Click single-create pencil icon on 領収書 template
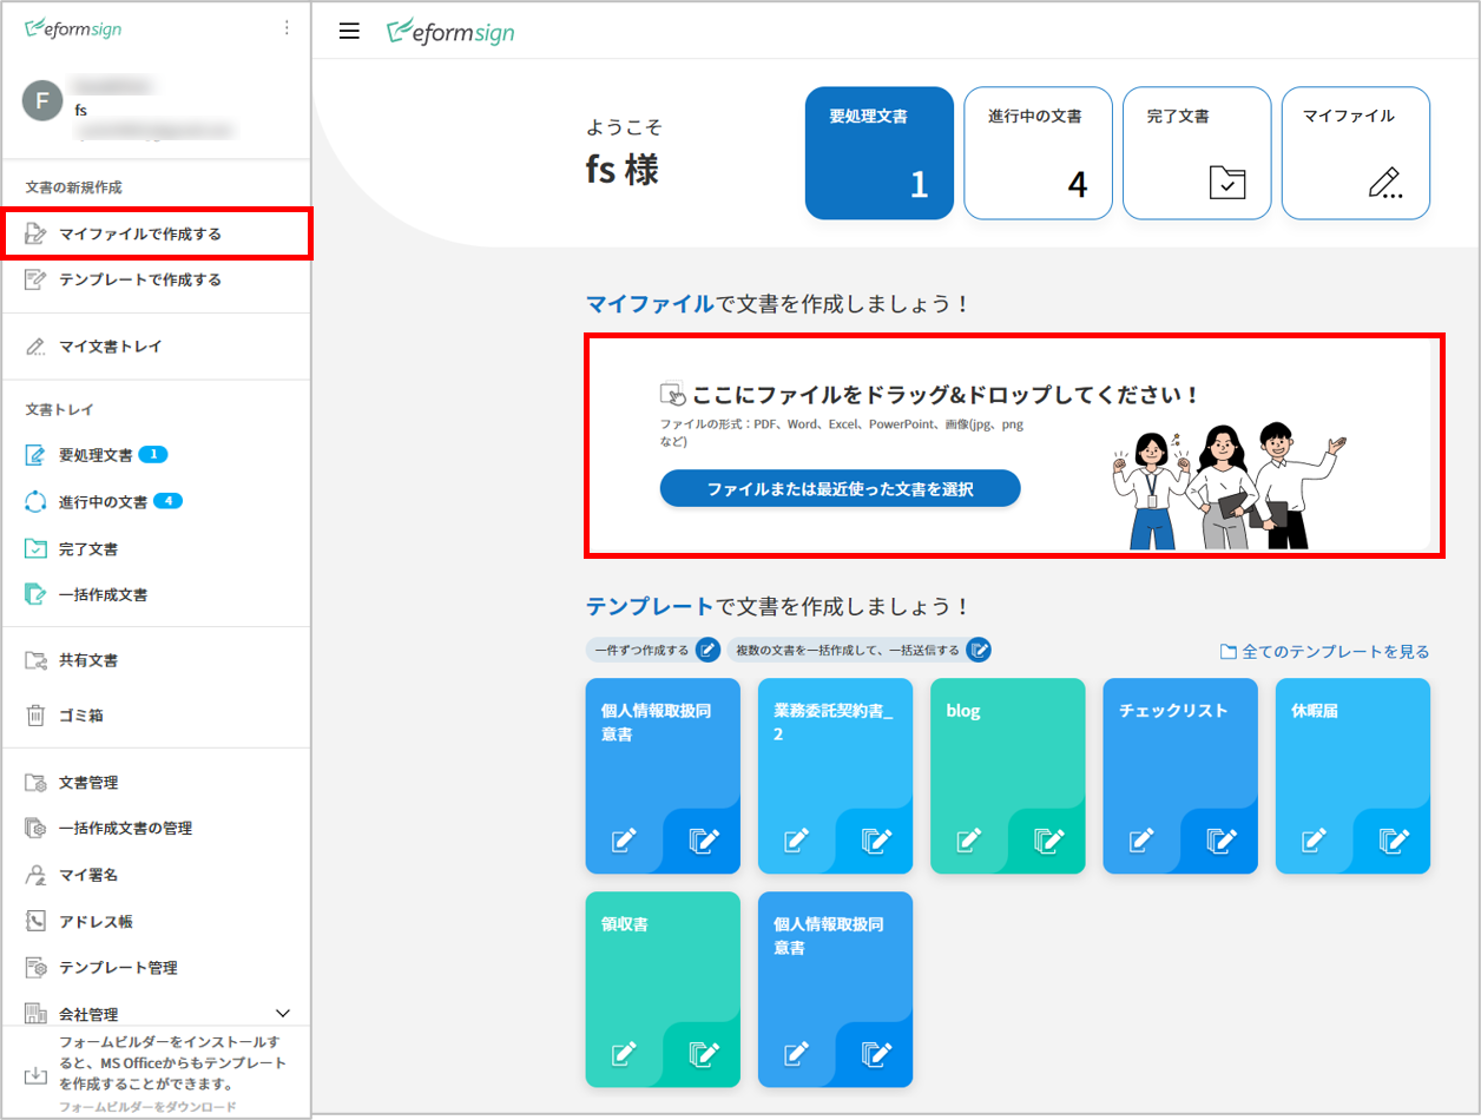The width and height of the screenshot is (1481, 1120). [x=623, y=1053]
